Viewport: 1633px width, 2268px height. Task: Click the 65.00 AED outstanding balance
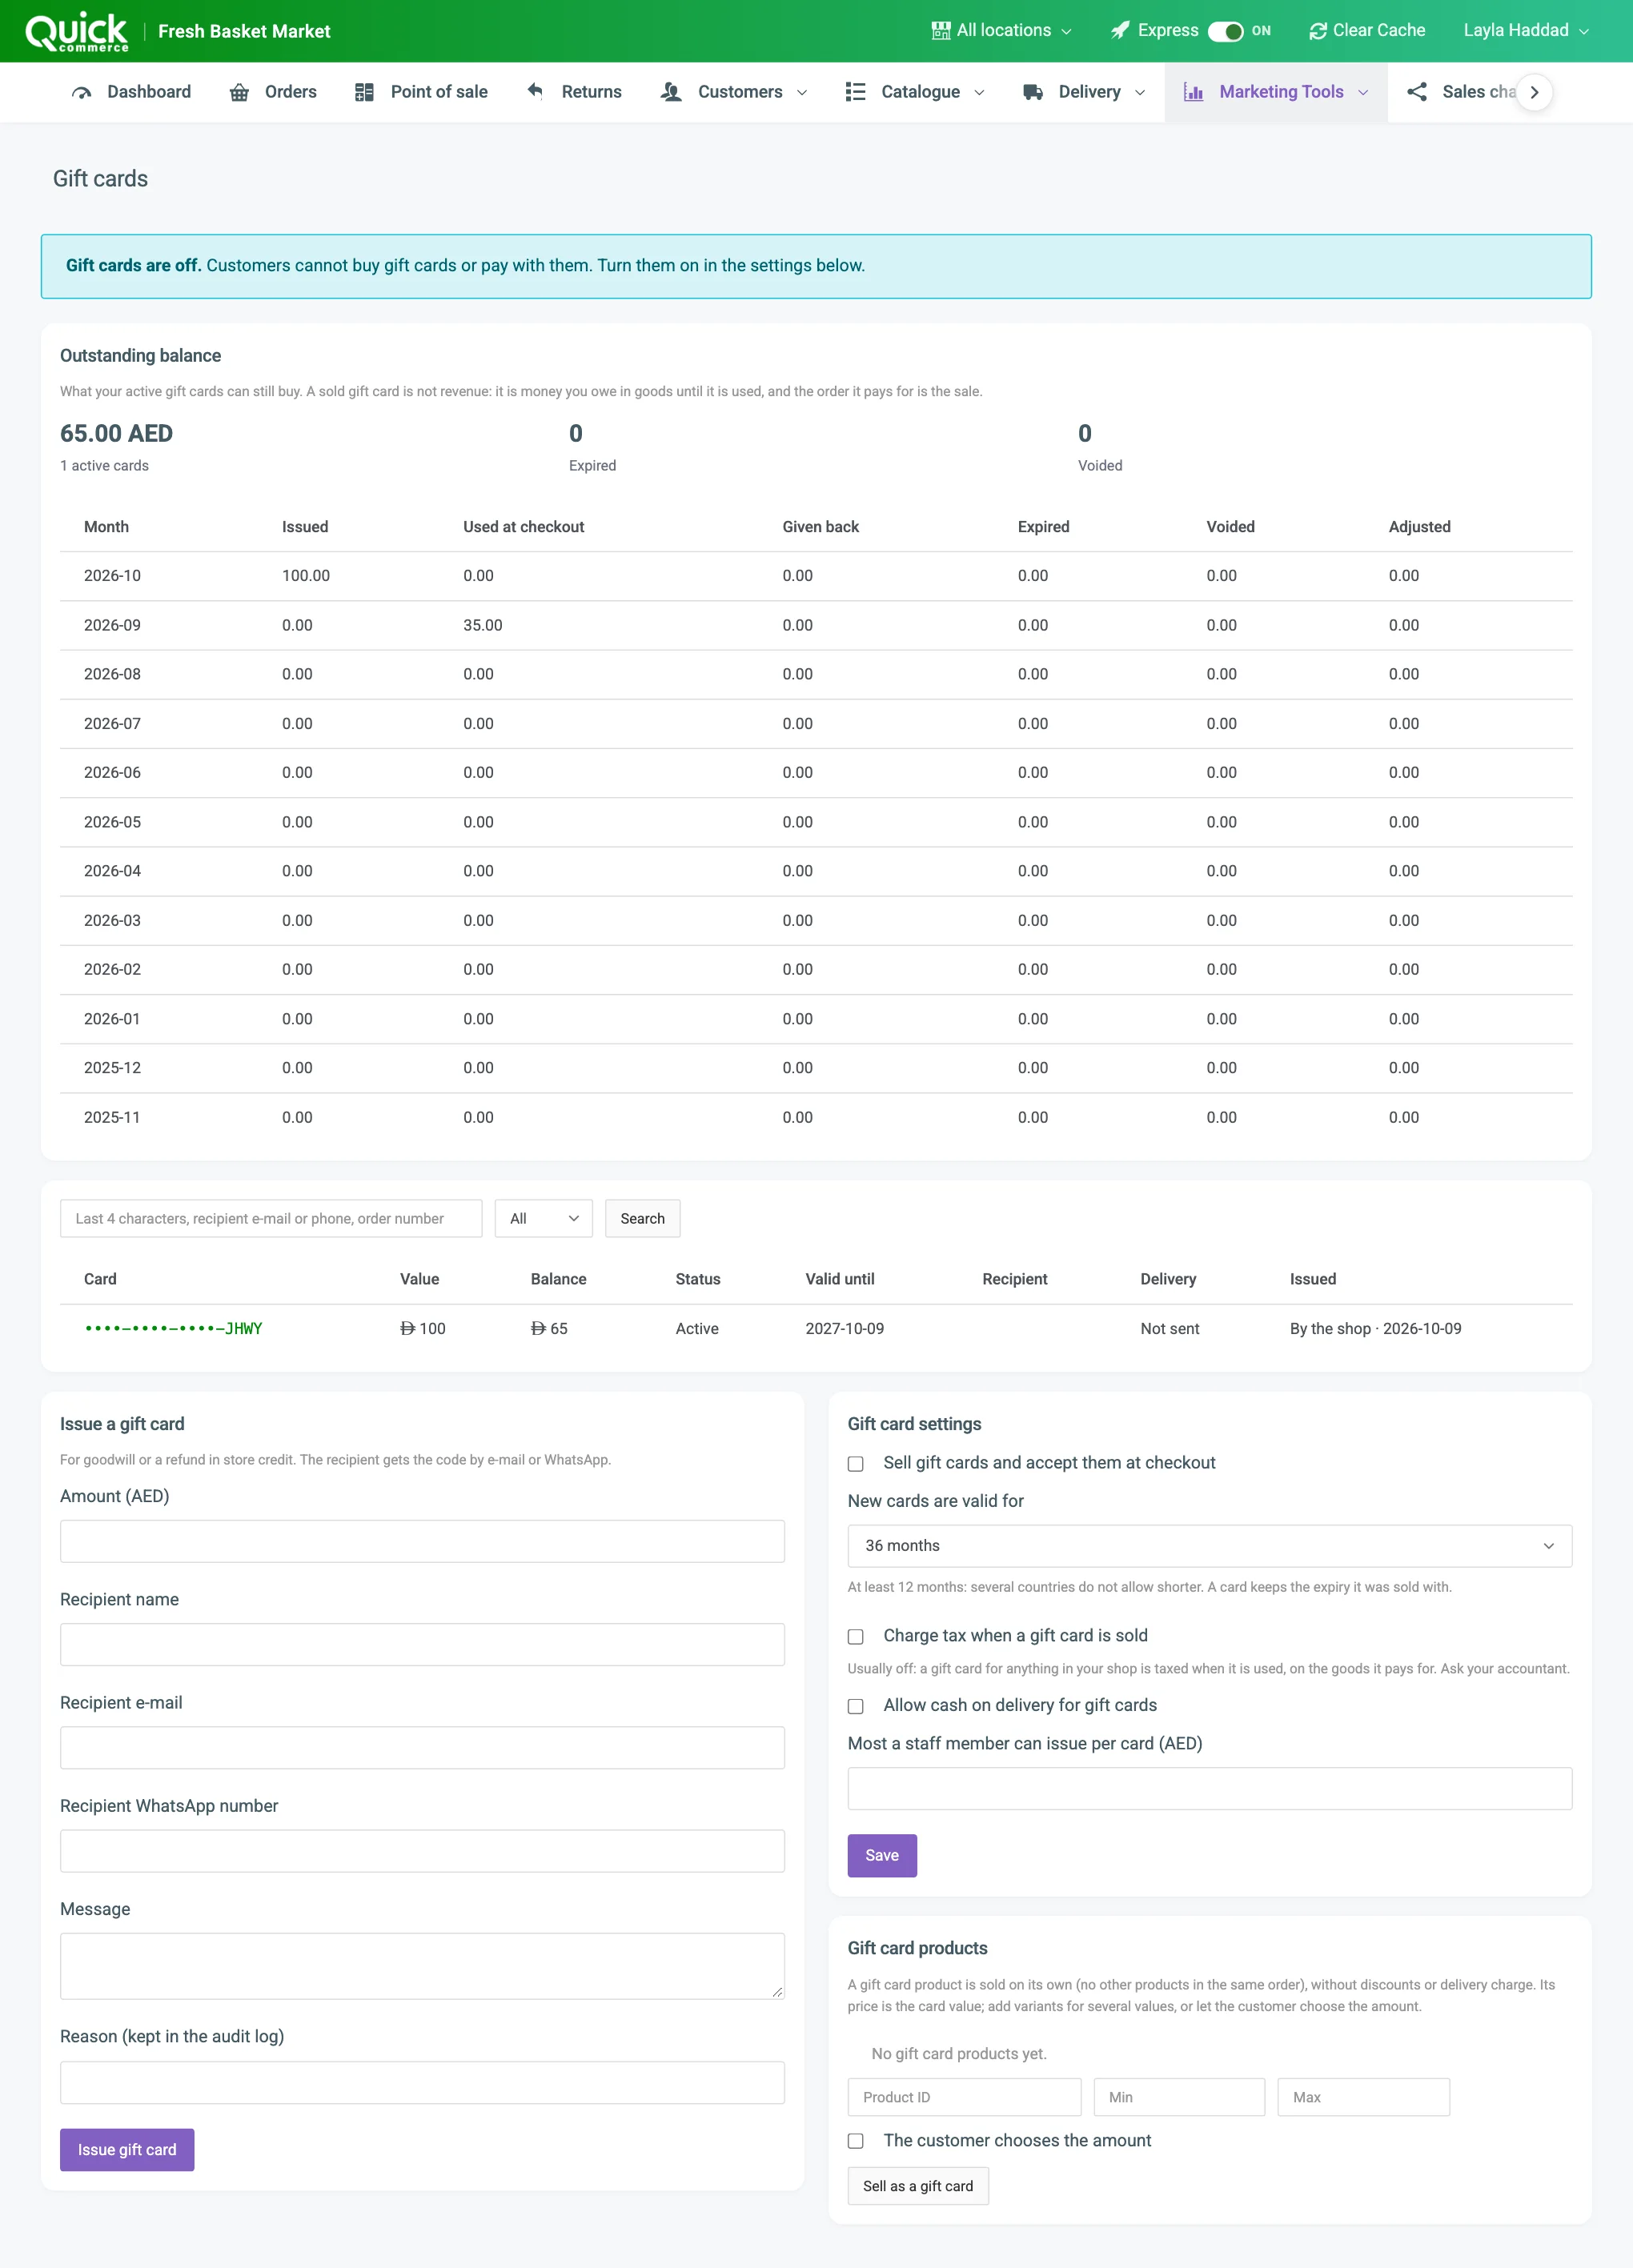point(116,433)
